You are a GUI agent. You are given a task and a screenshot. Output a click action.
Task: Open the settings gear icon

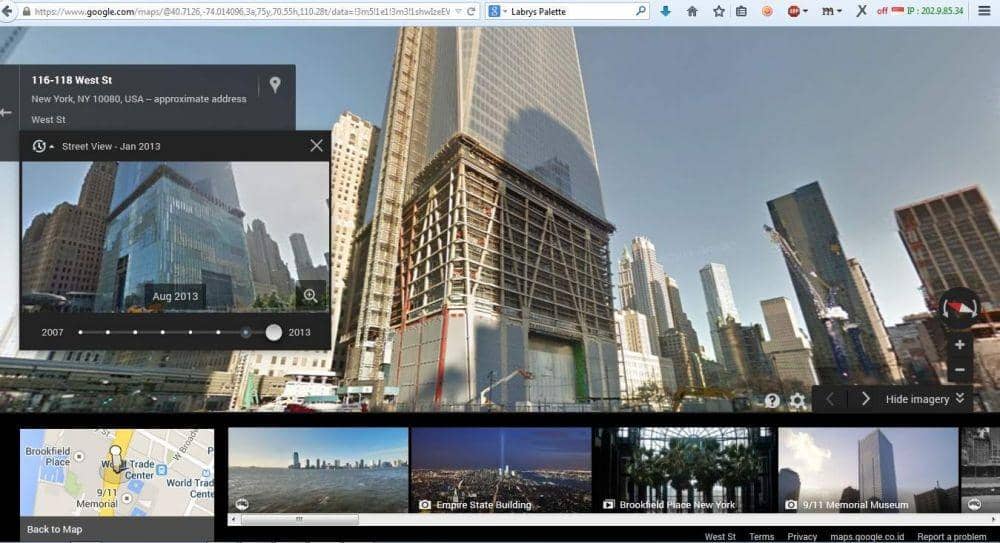797,400
